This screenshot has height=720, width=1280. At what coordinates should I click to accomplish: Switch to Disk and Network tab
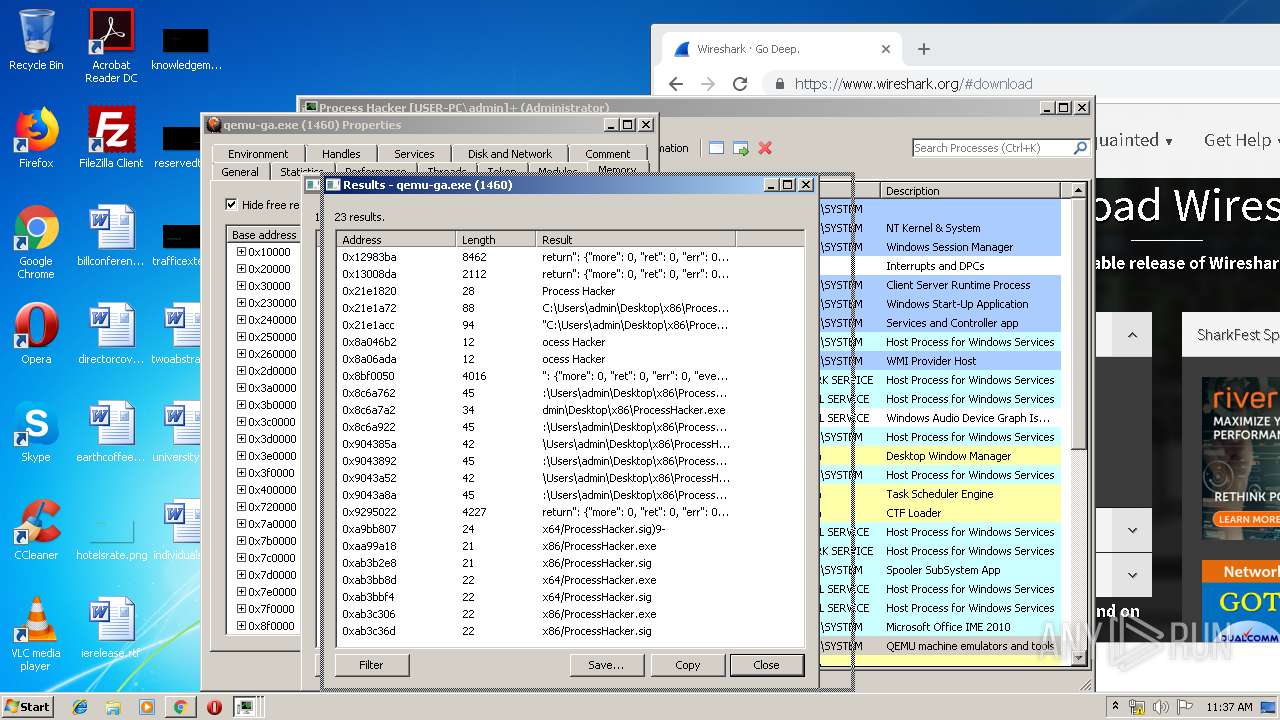[x=510, y=154]
